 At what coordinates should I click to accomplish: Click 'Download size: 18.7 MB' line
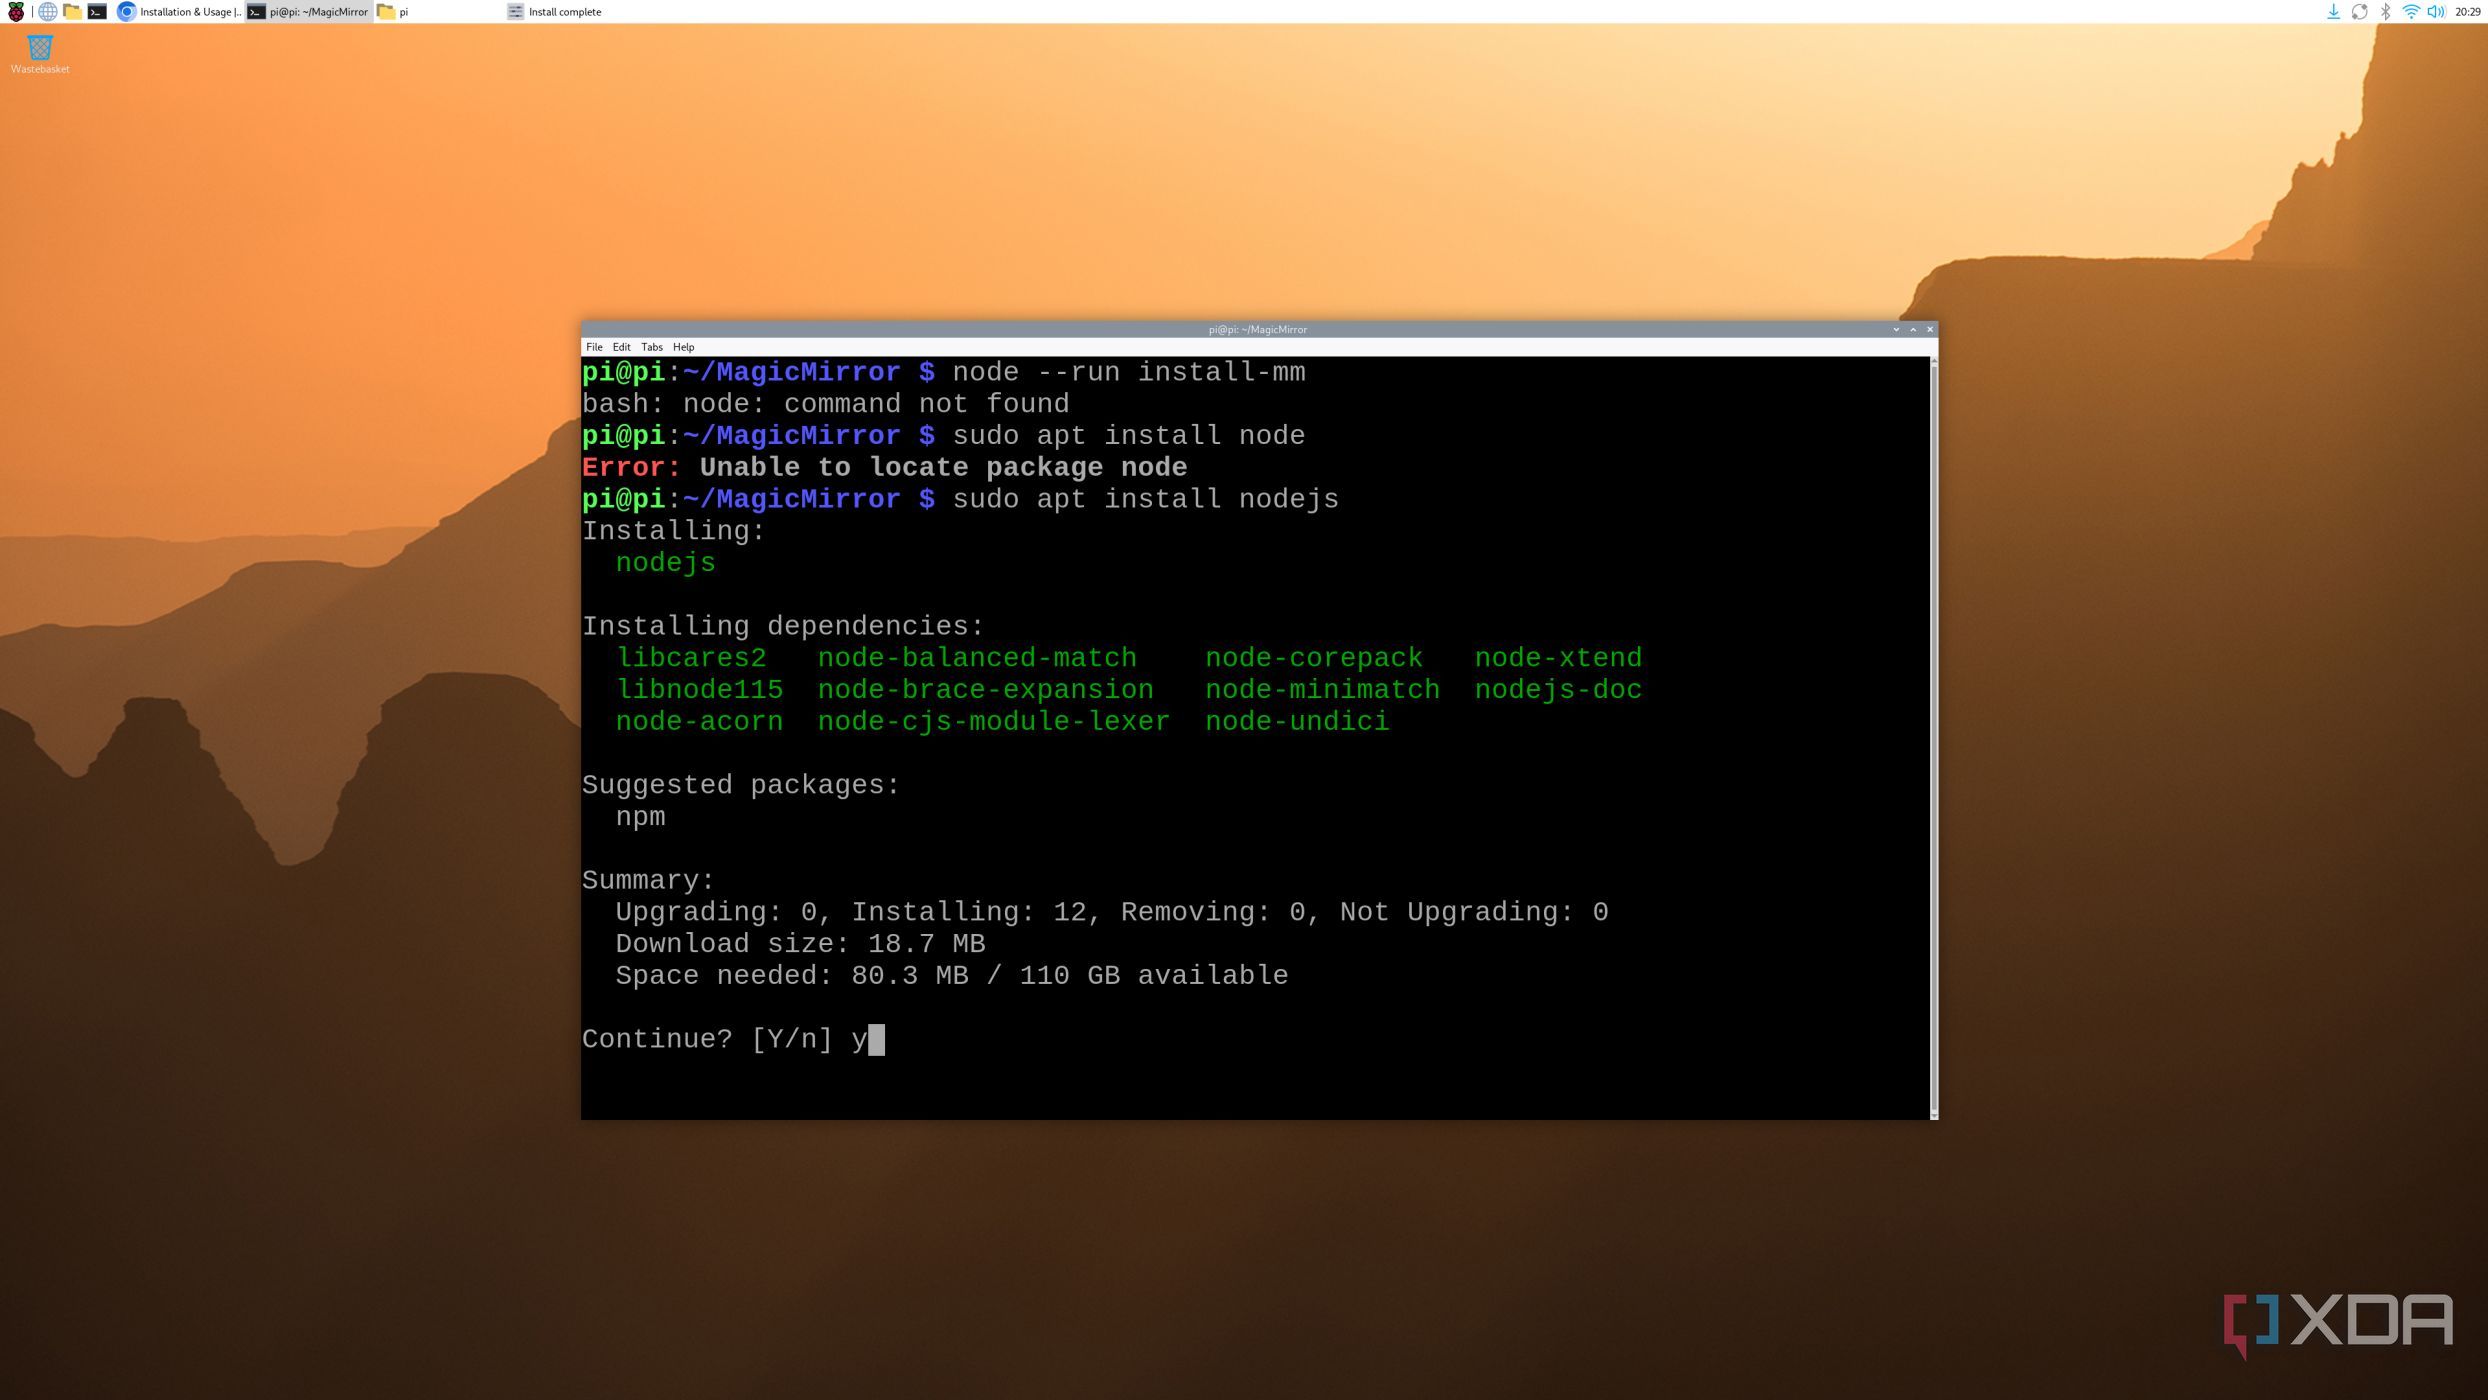click(x=800, y=944)
